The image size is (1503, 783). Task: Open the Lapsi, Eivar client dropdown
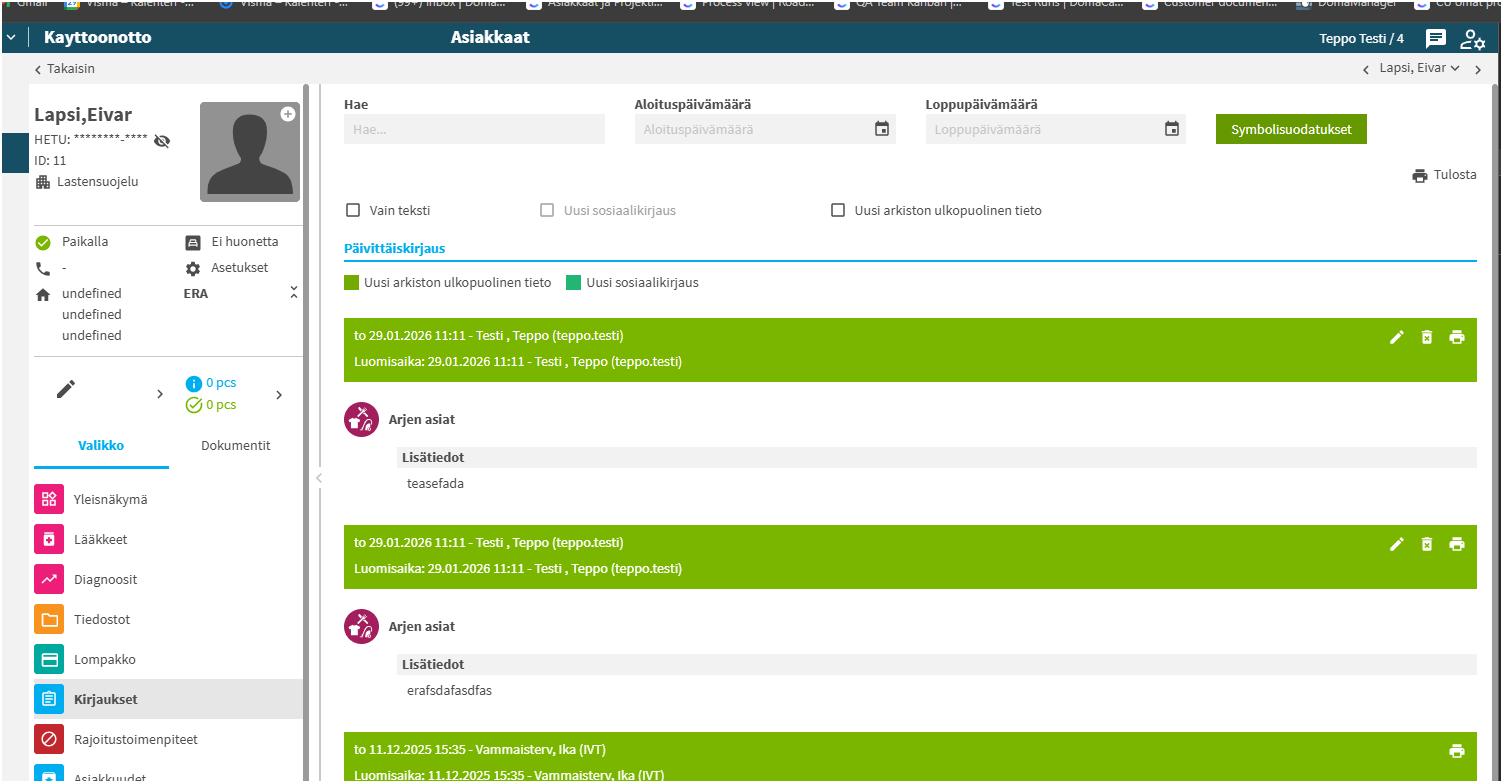click(x=1420, y=68)
